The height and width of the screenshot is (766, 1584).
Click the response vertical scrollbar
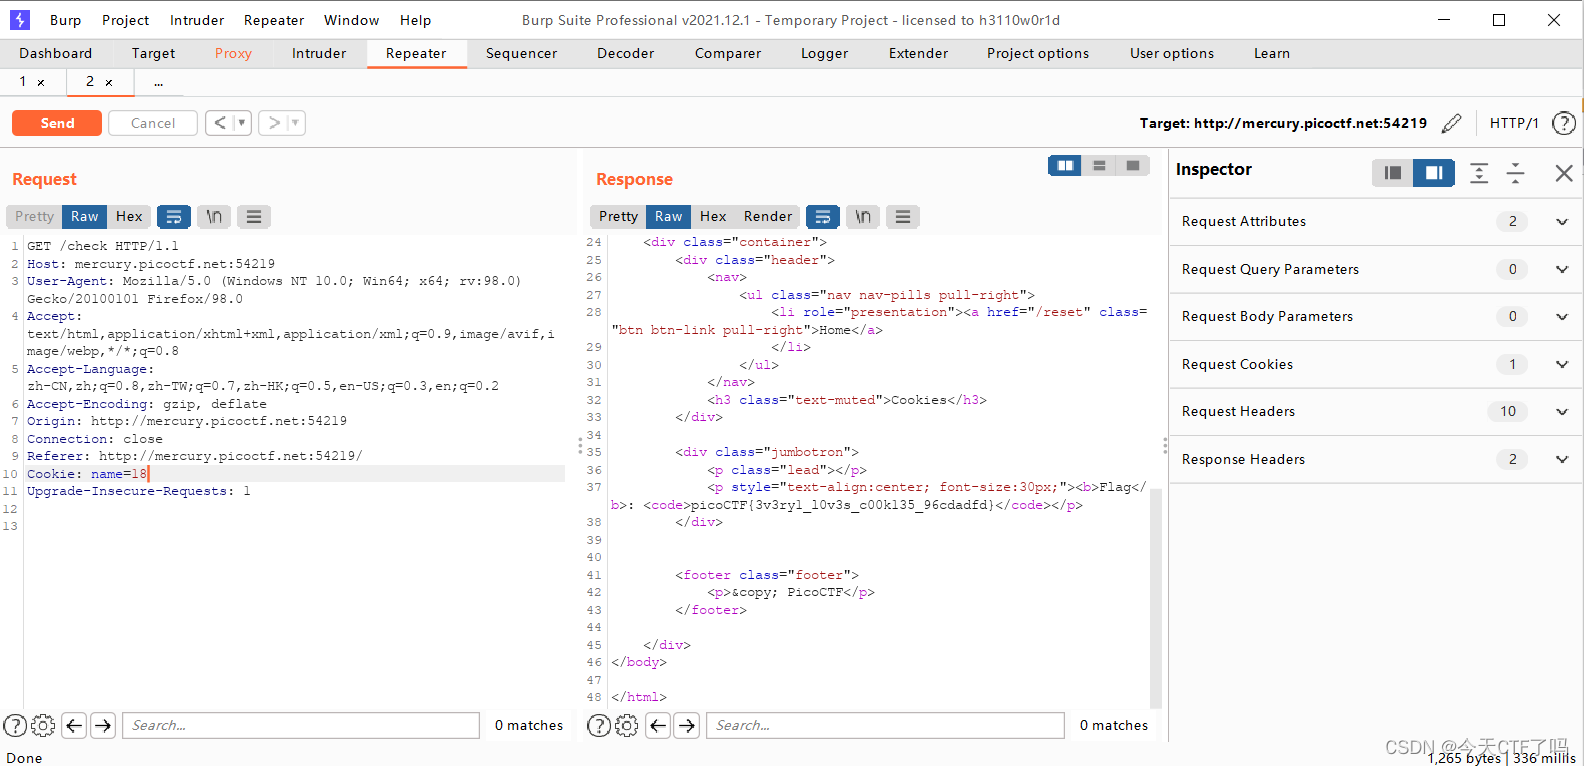pyautogui.click(x=1156, y=597)
